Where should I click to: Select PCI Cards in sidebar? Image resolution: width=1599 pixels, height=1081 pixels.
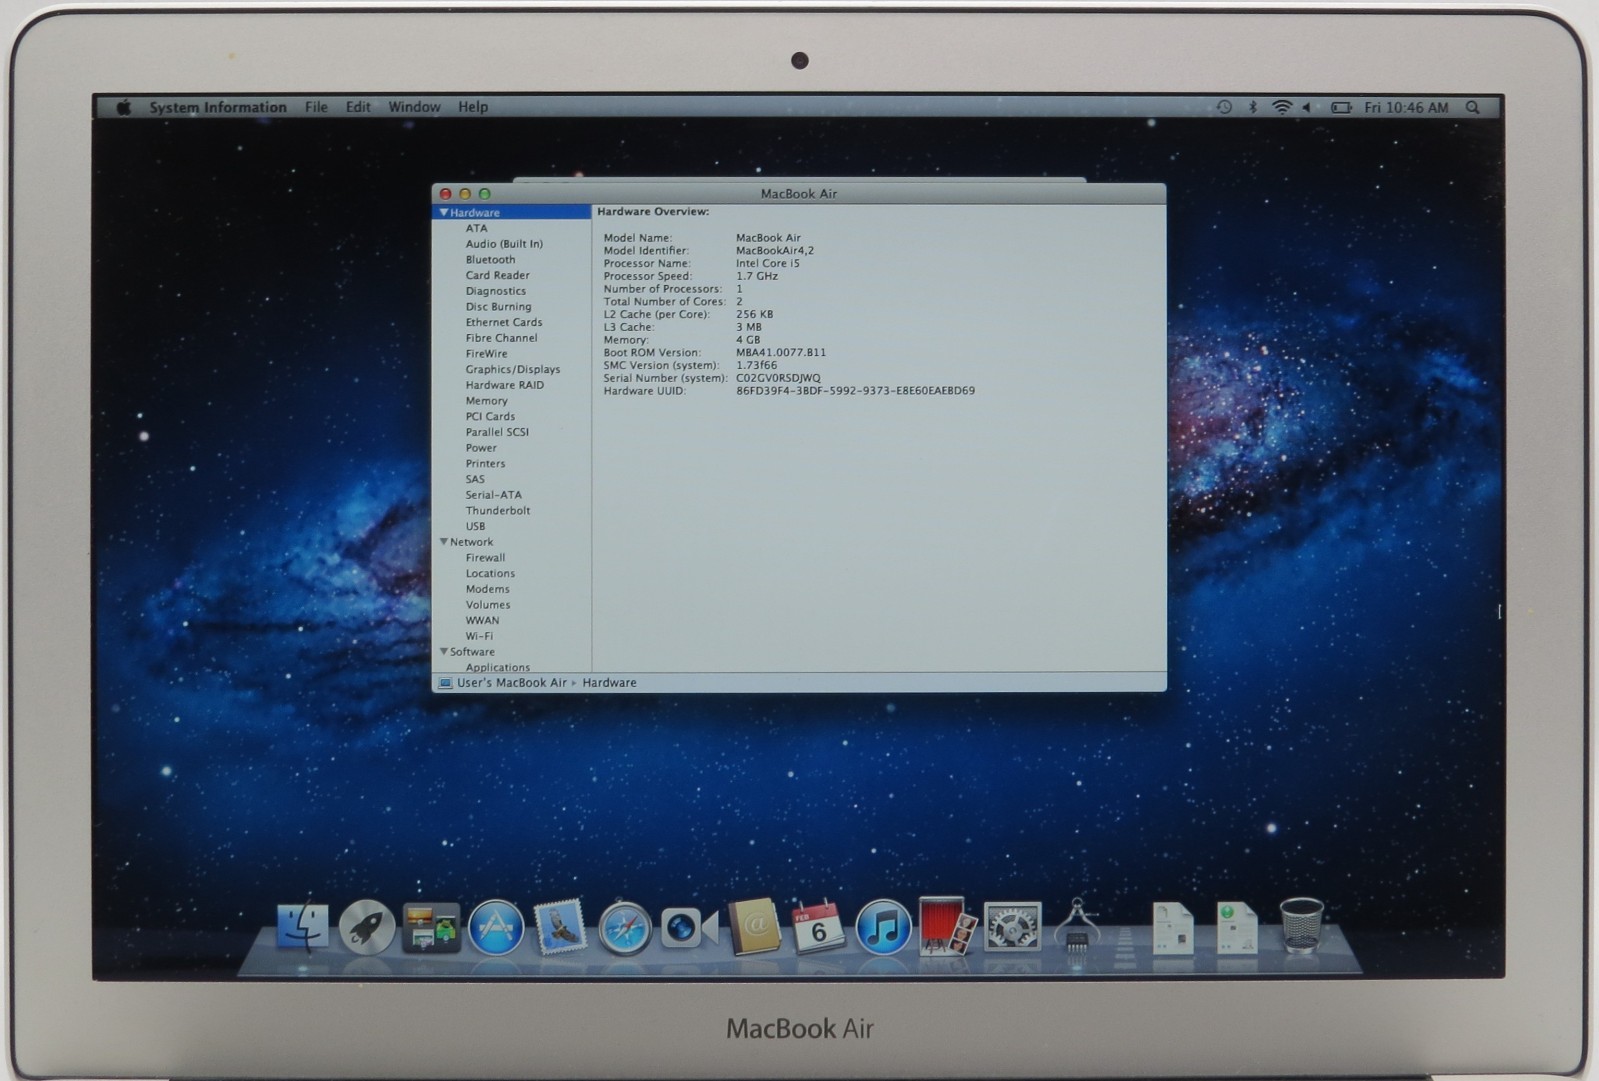click(x=490, y=416)
